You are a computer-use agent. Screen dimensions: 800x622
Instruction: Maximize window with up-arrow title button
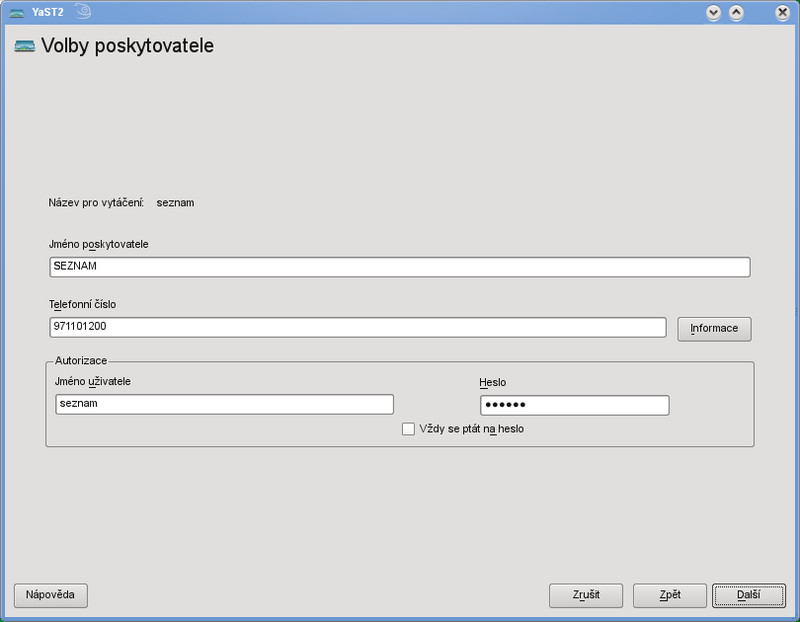(736, 12)
